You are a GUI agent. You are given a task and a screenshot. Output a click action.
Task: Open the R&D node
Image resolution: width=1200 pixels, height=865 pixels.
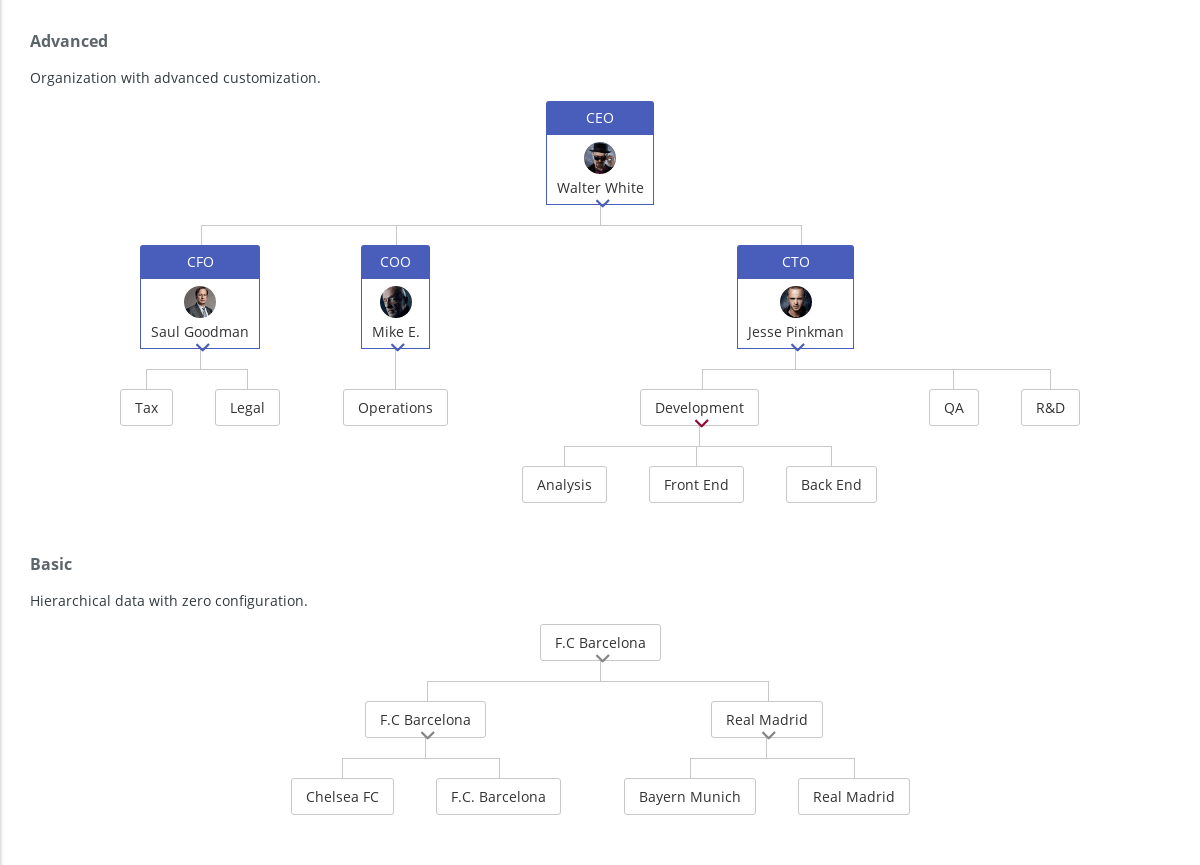coord(1050,407)
